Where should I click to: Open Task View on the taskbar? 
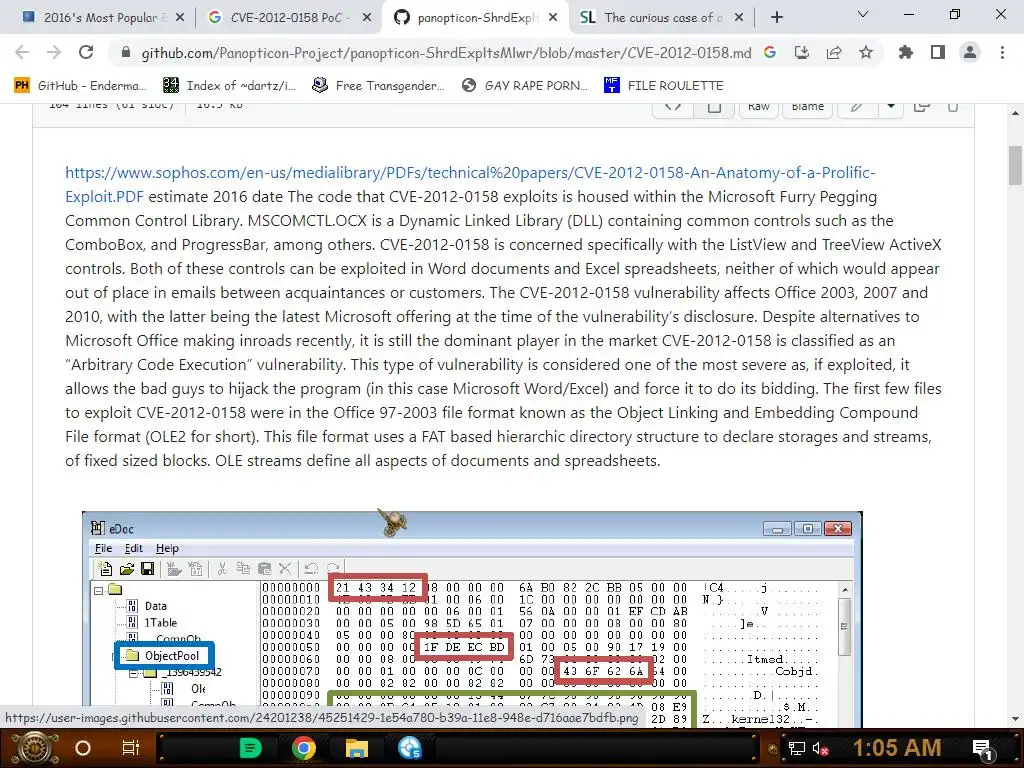click(131, 748)
